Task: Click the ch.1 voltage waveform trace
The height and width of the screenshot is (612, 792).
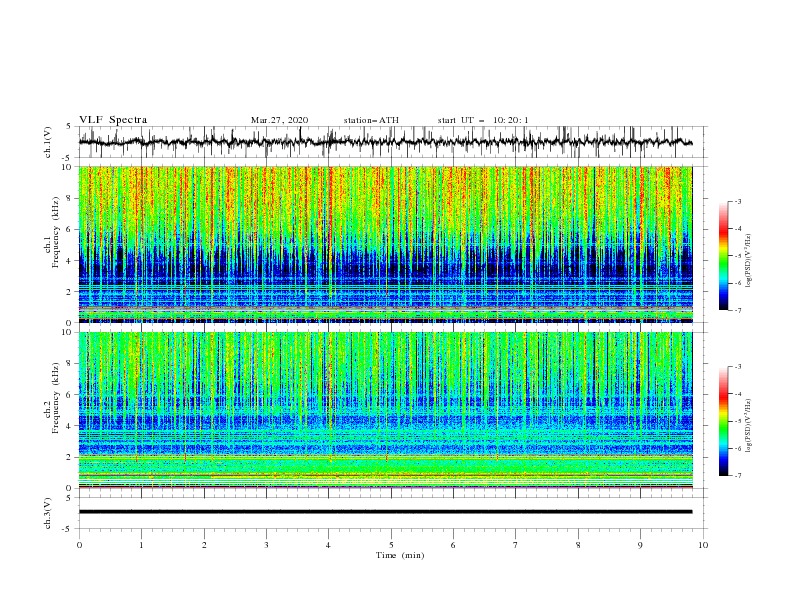Action: coord(385,142)
